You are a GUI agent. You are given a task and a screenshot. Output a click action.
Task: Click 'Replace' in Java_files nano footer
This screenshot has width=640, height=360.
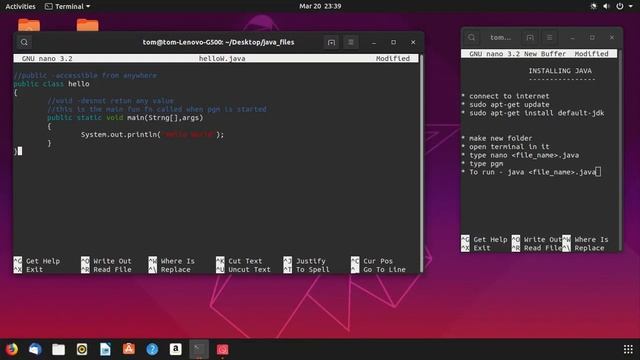click(176, 269)
